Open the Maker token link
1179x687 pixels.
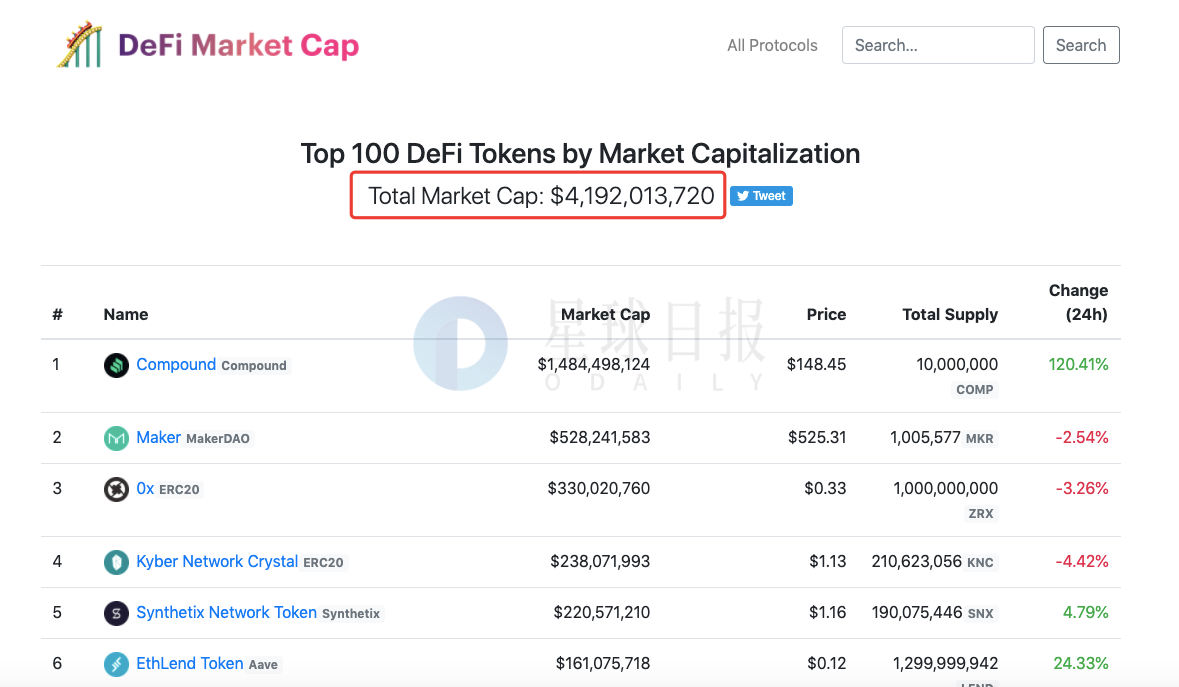point(159,437)
